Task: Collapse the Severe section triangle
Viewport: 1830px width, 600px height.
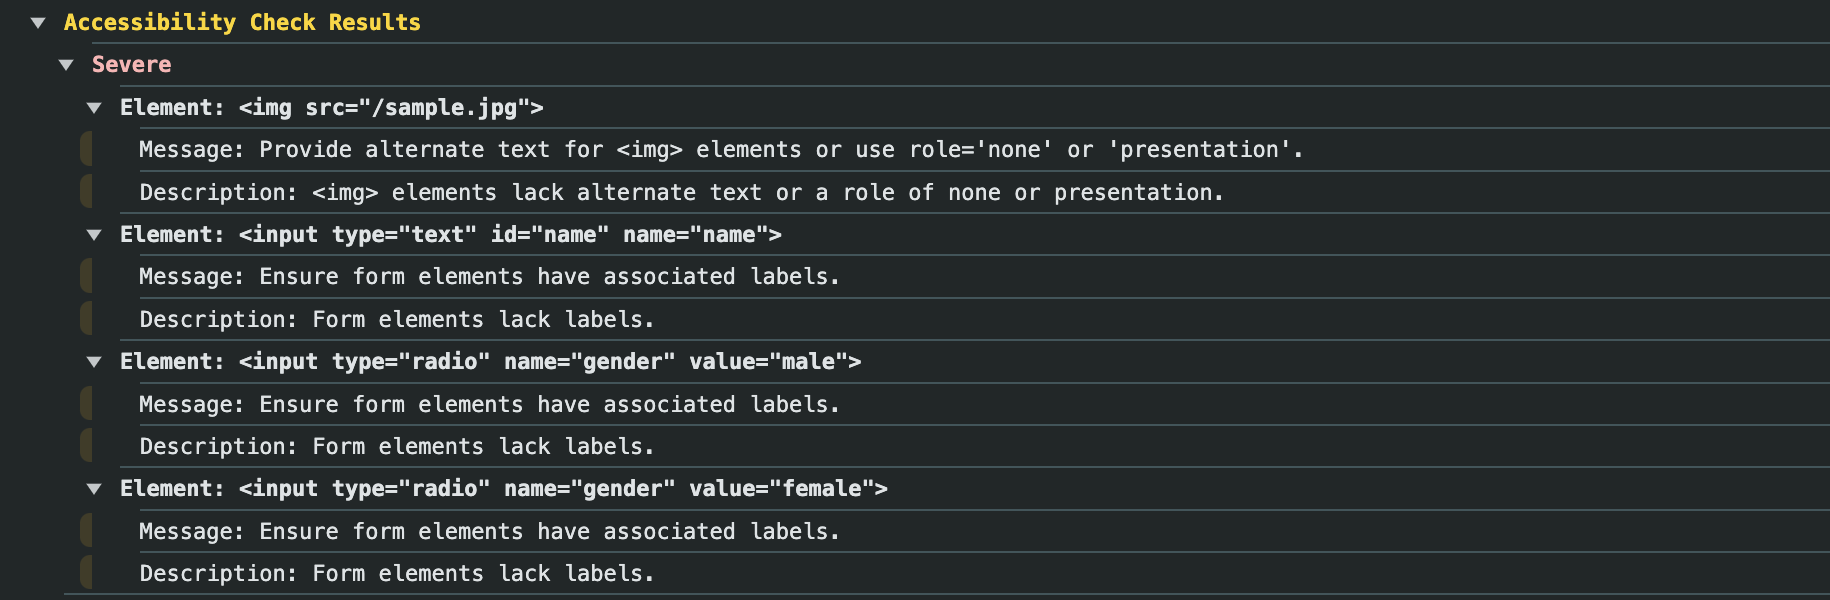Action: pyautogui.click(x=66, y=65)
